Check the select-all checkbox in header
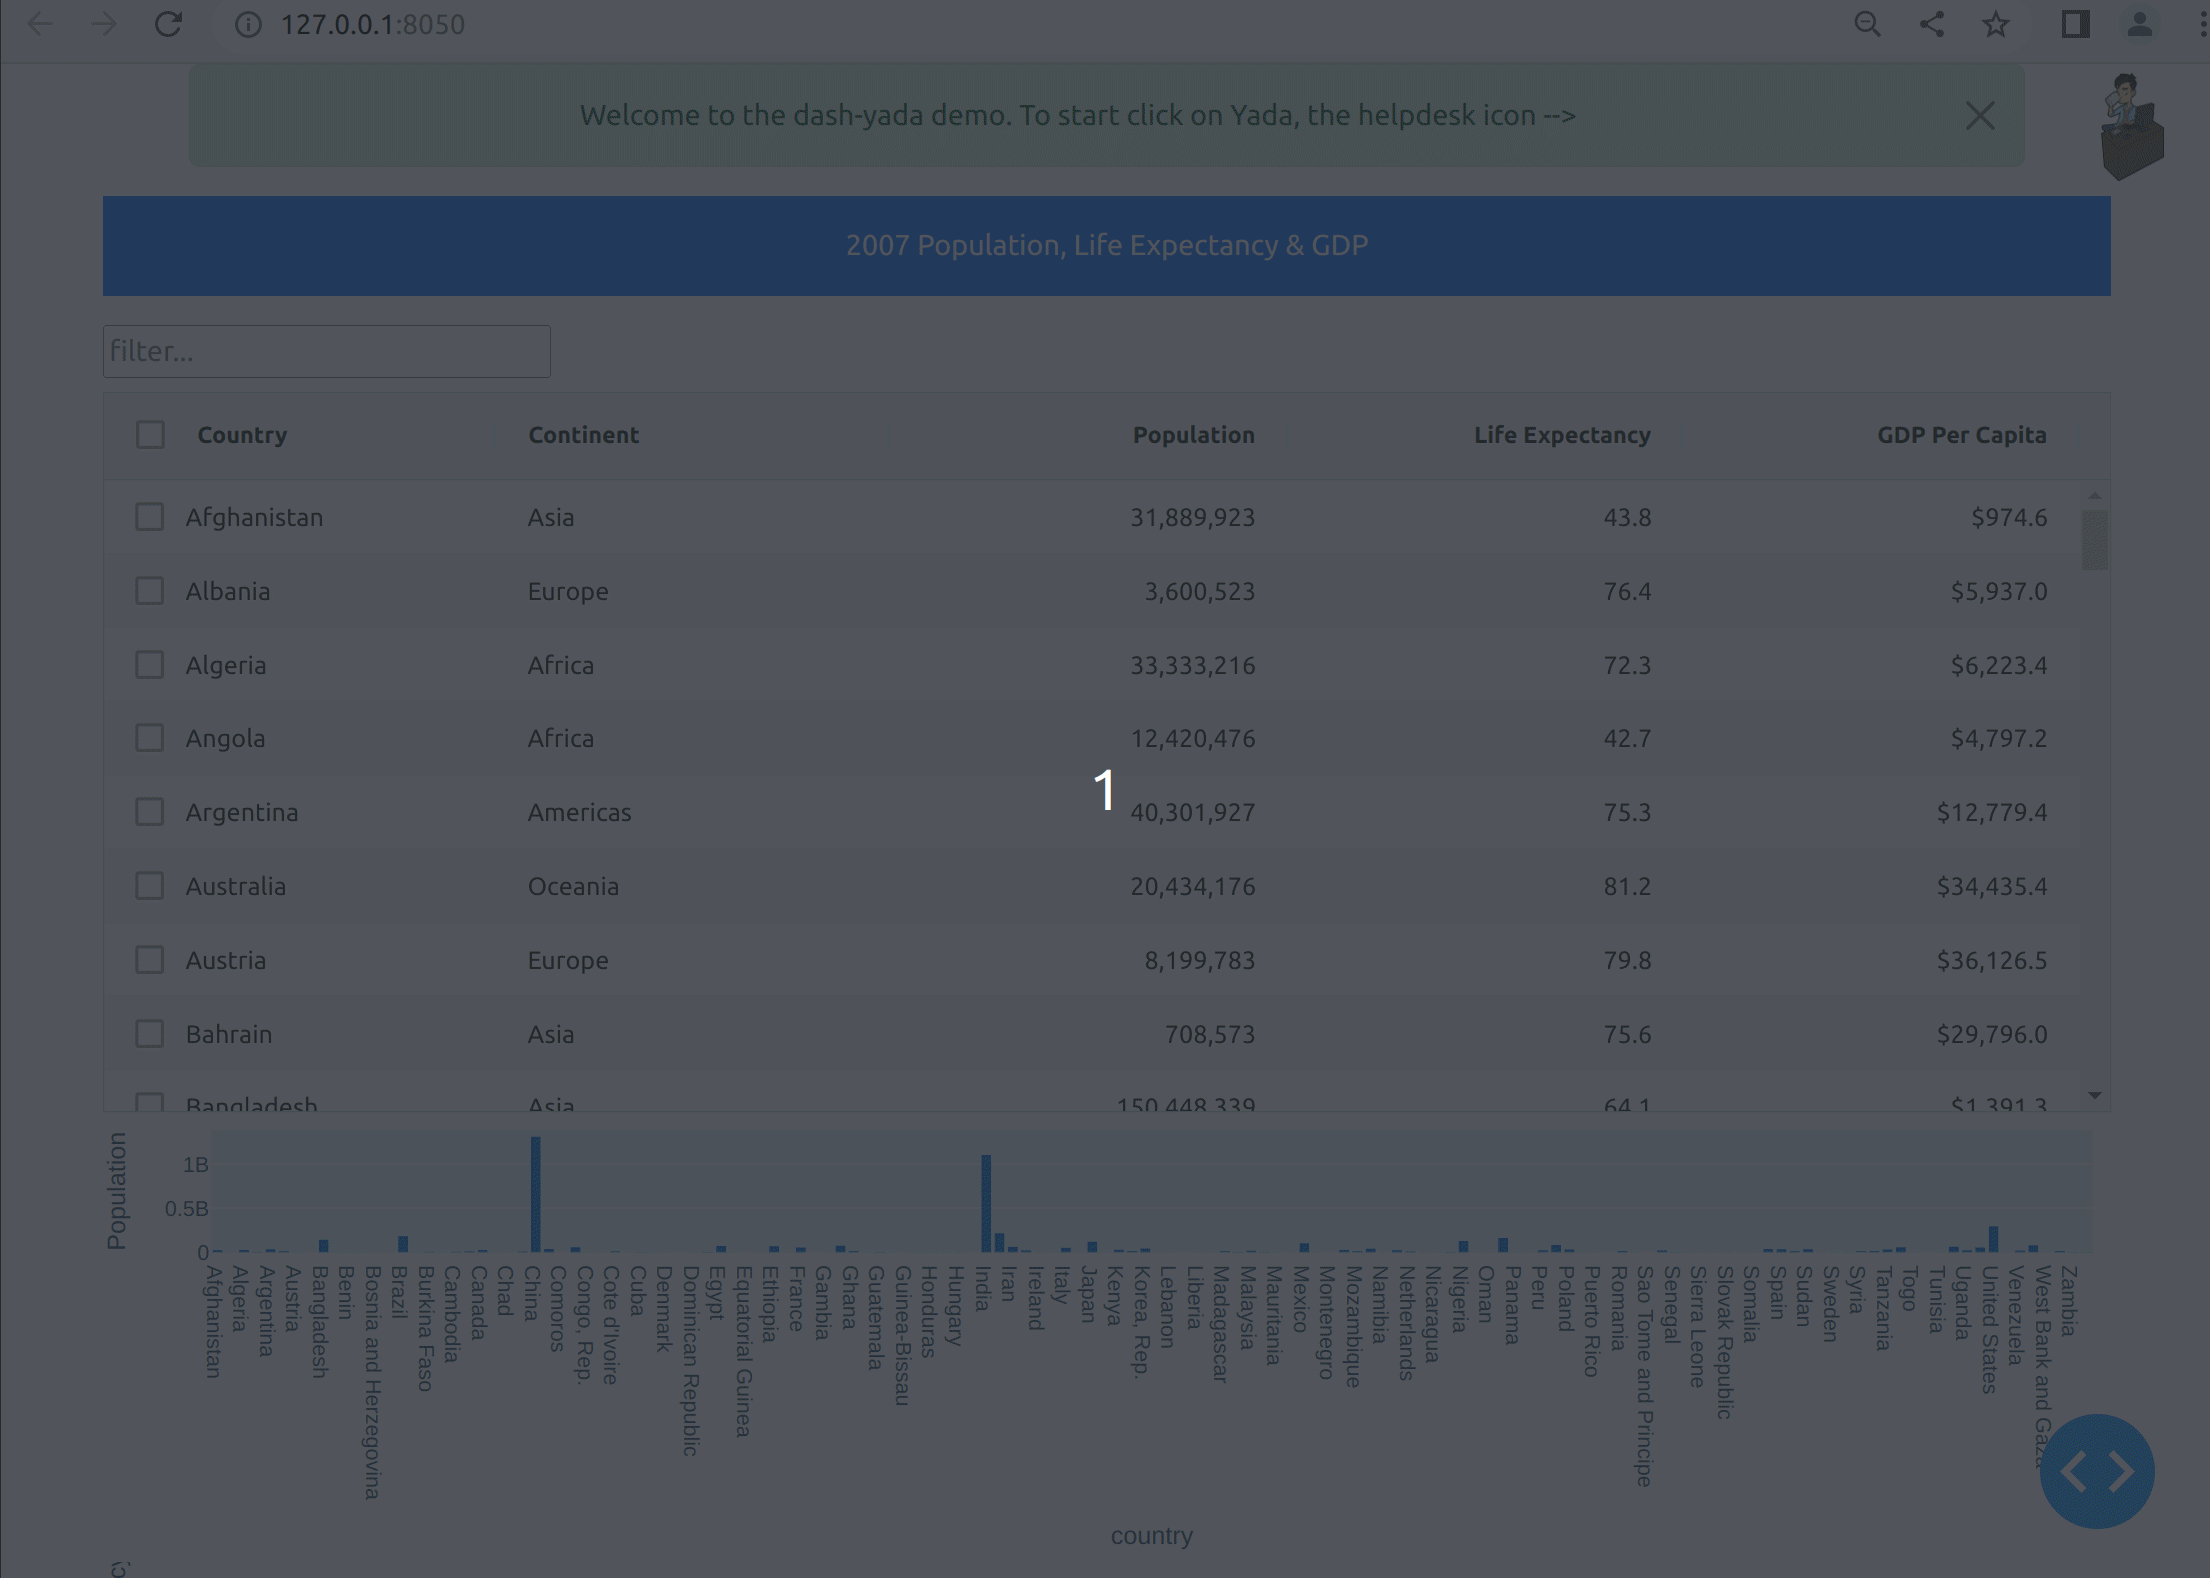This screenshot has height=1578, width=2210. click(150, 435)
